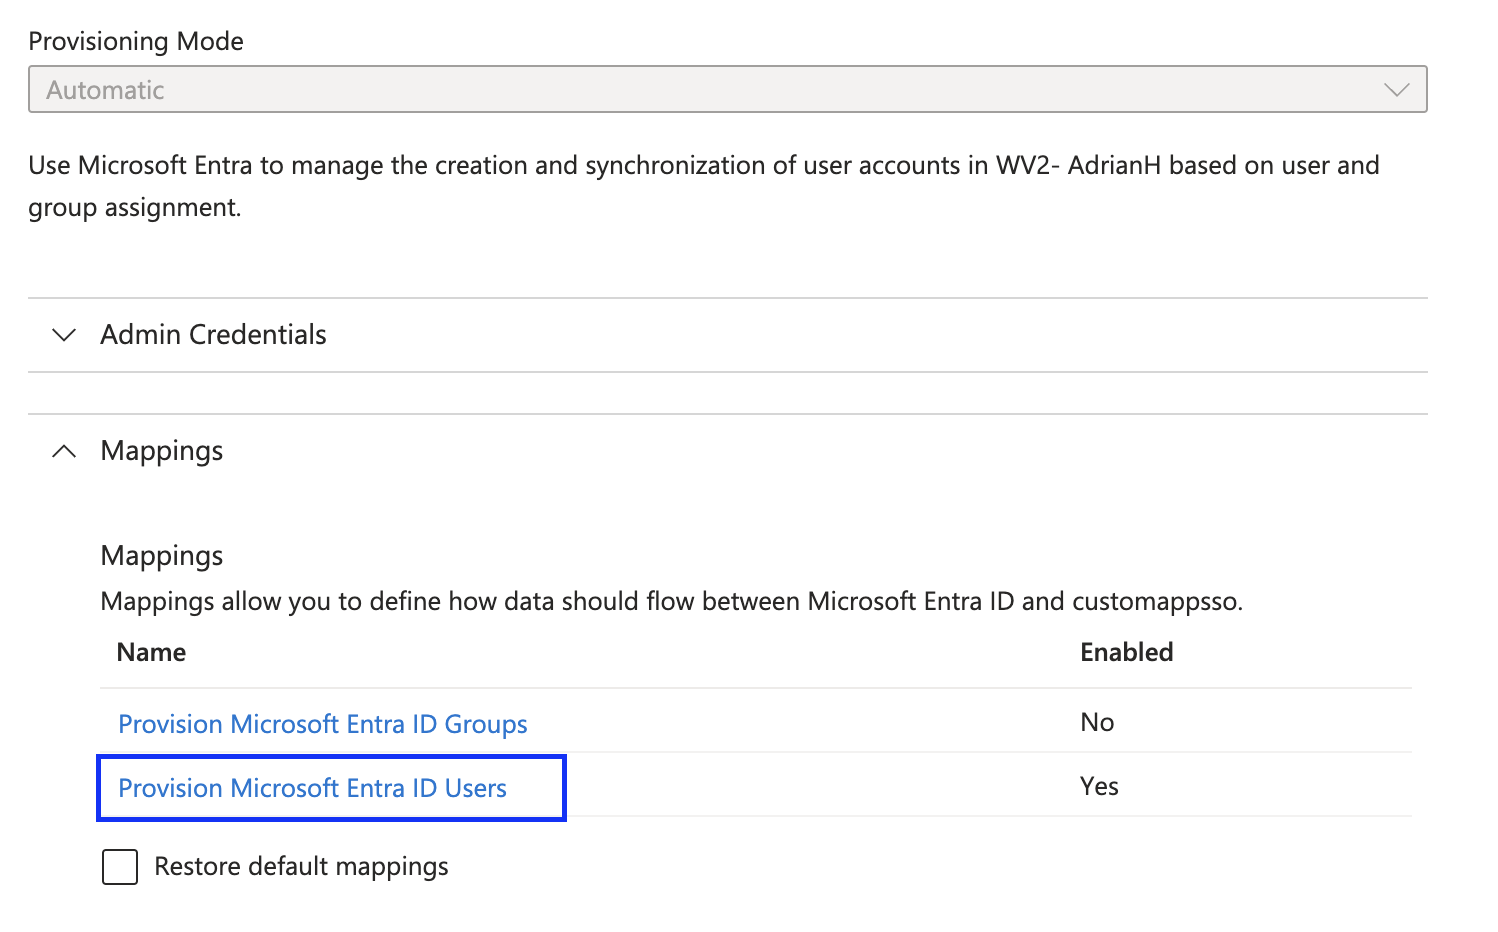
Task: Select the 'Yes' enabled value for Users
Action: (1099, 786)
